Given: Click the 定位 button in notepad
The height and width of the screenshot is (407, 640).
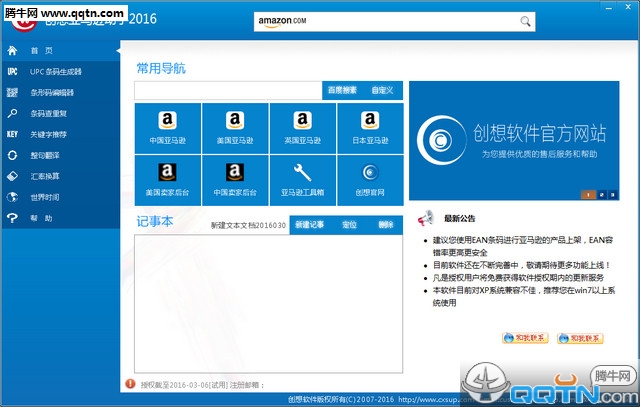Looking at the screenshot, I should [349, 225].
